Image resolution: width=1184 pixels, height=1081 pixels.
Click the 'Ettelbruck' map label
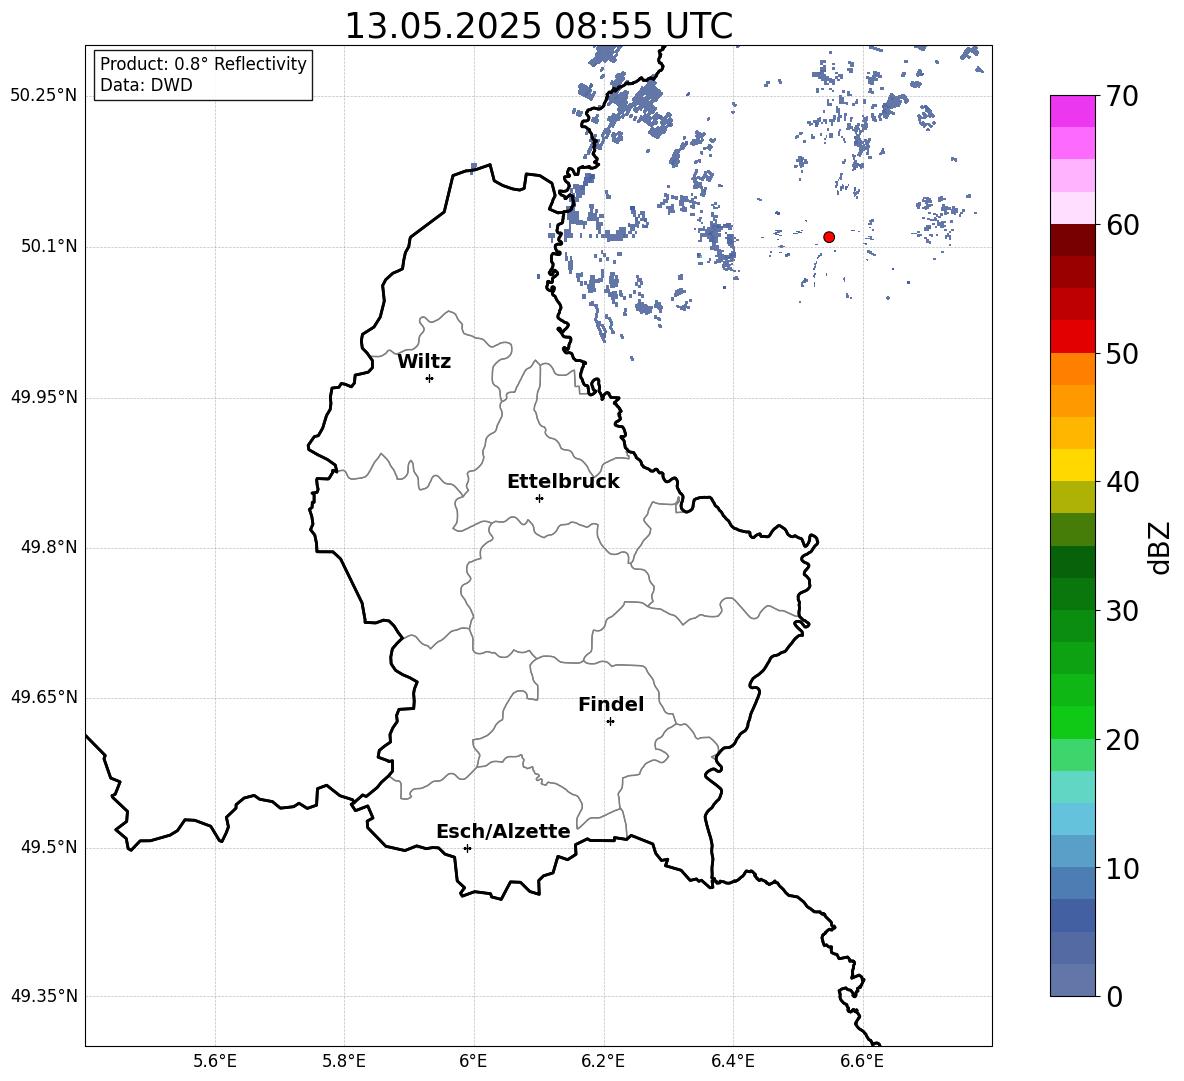pyautogui.click(x=563, y=482)
